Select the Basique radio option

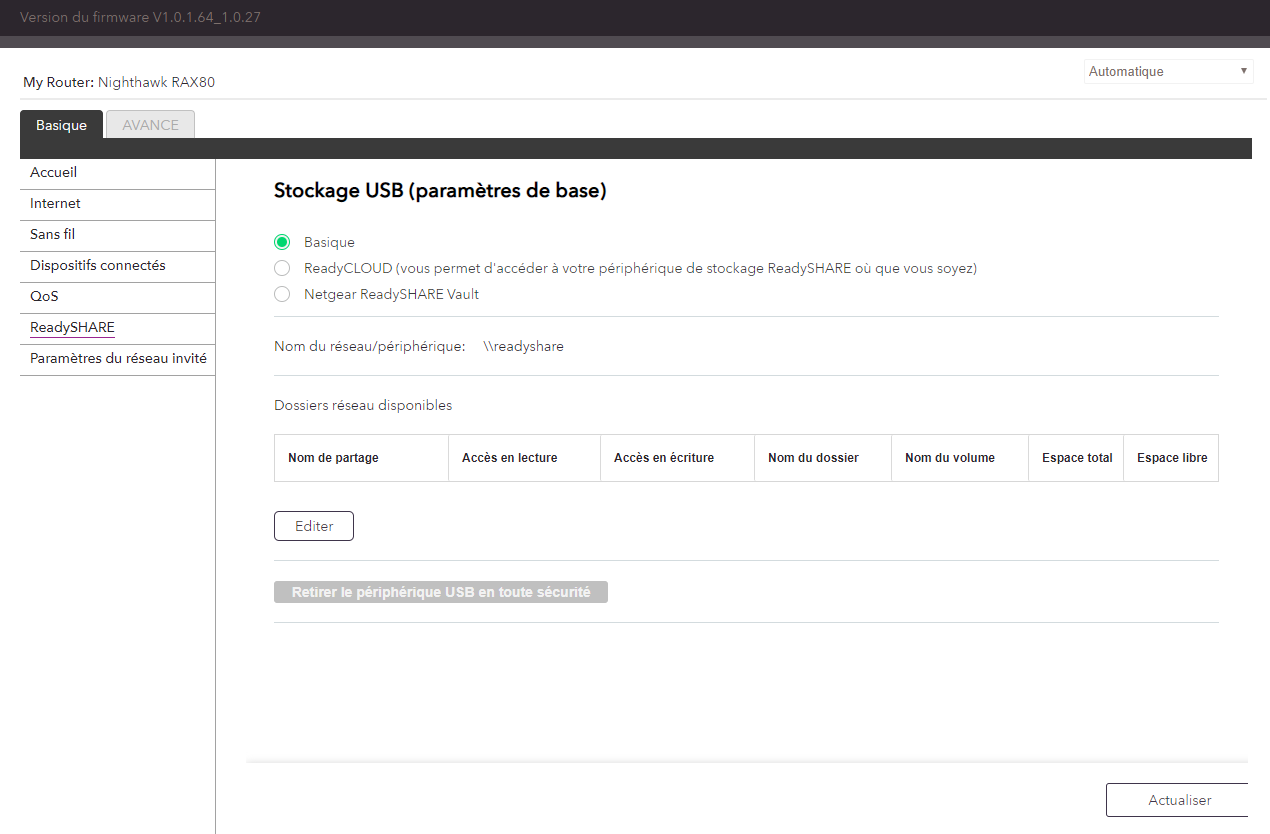coord(282,242)
